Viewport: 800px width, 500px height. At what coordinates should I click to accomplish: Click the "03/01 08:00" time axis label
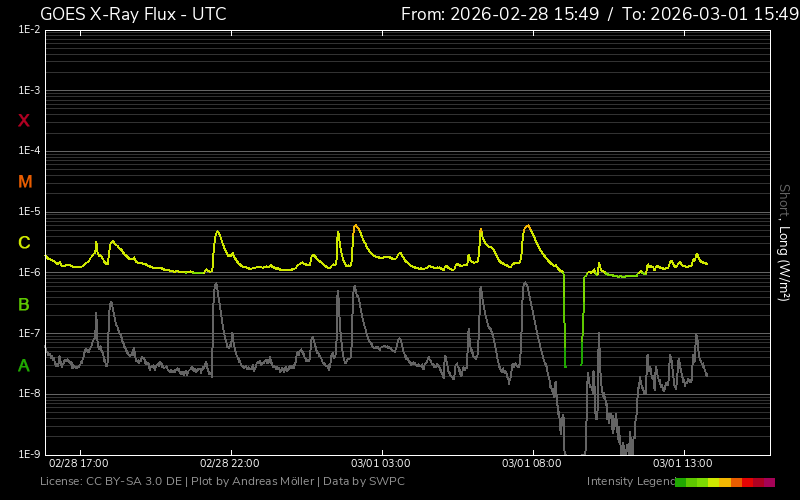click(x=532, y=463)
